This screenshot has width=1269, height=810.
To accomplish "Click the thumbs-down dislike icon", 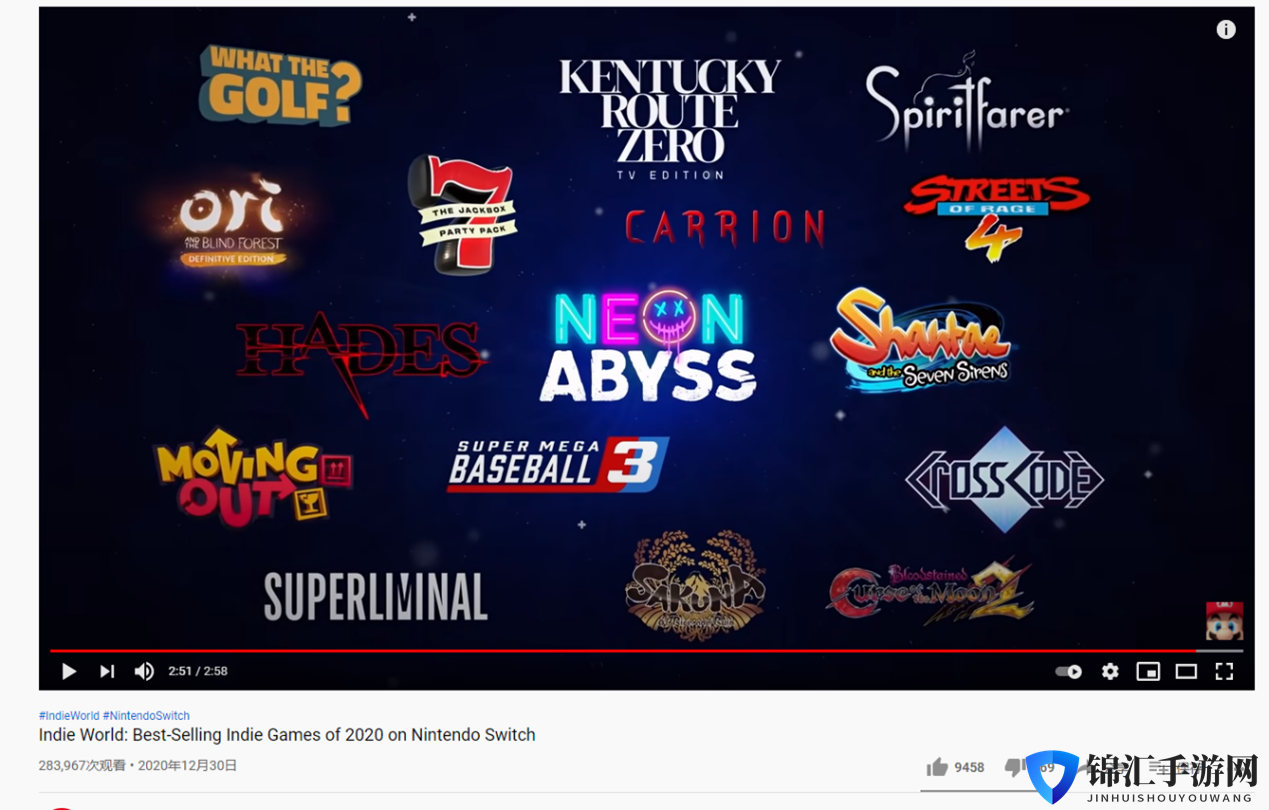I will (1014, 767).
